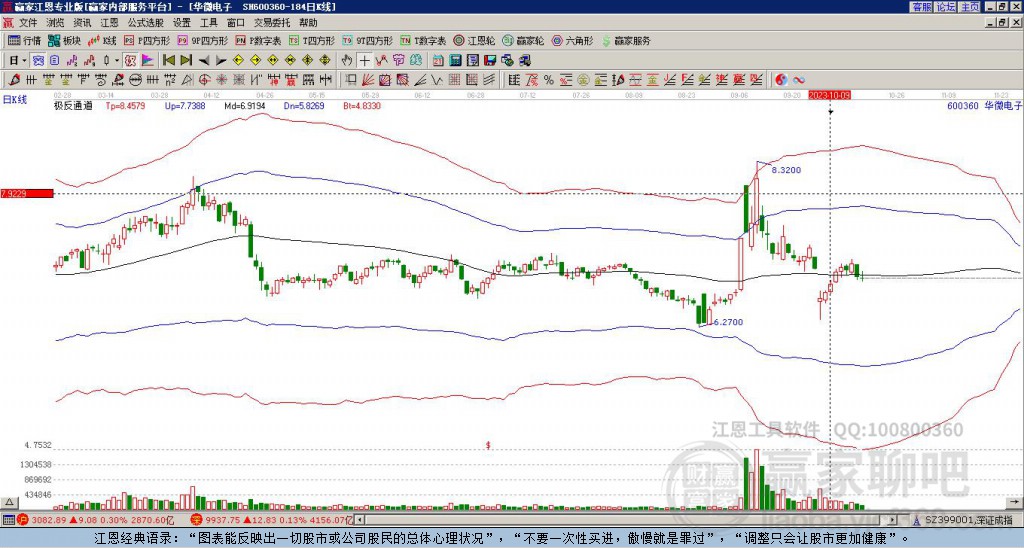Open the 文件 menu
Viewport: 1024px width, 548px height.
point(28,23)
